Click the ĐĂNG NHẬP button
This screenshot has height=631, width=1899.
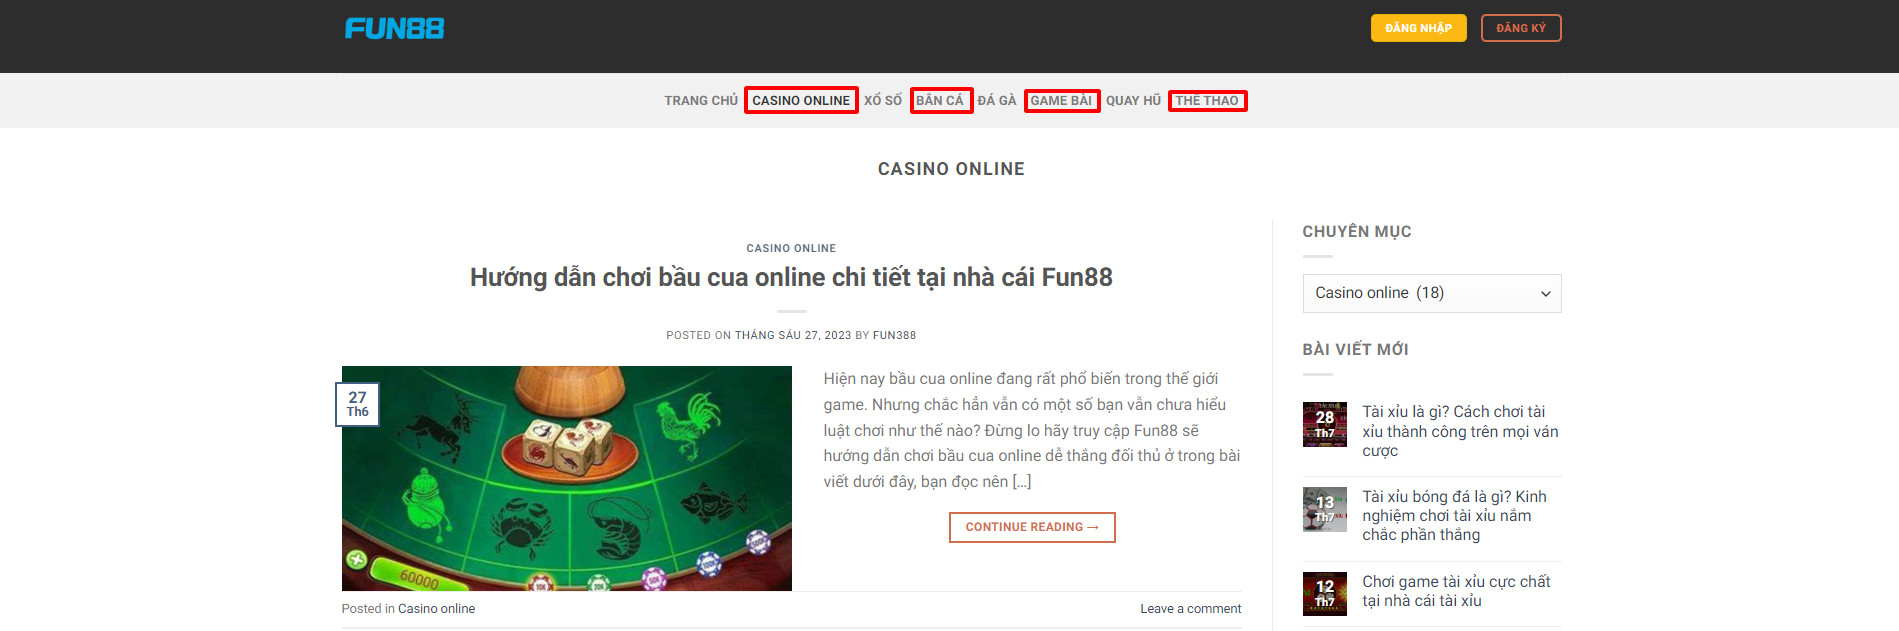[1418, 28]
